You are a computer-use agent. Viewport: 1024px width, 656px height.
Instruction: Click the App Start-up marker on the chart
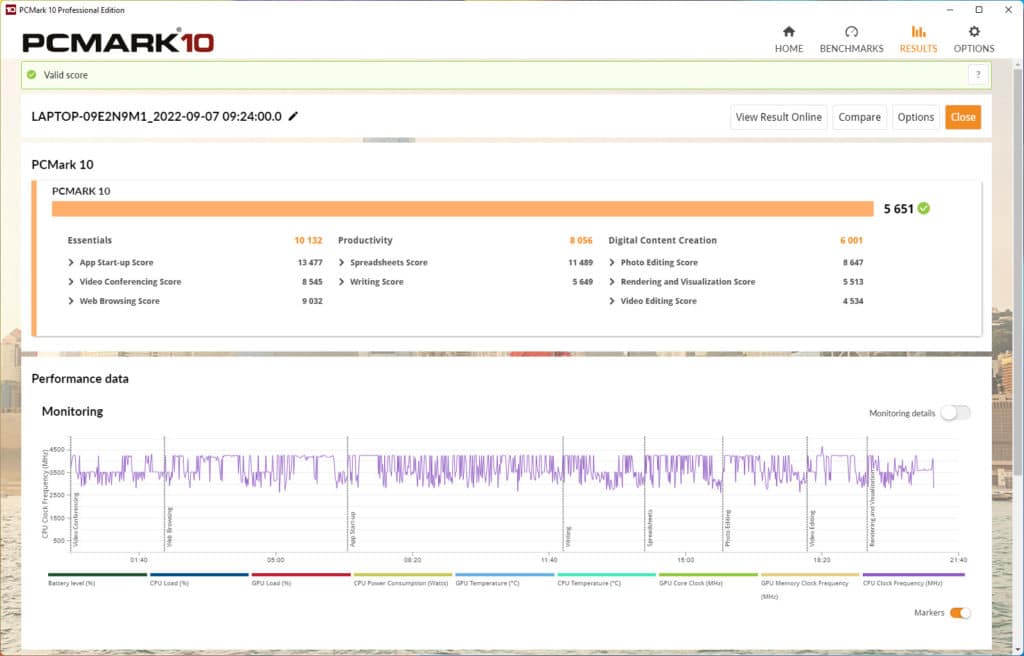(353, 529)
